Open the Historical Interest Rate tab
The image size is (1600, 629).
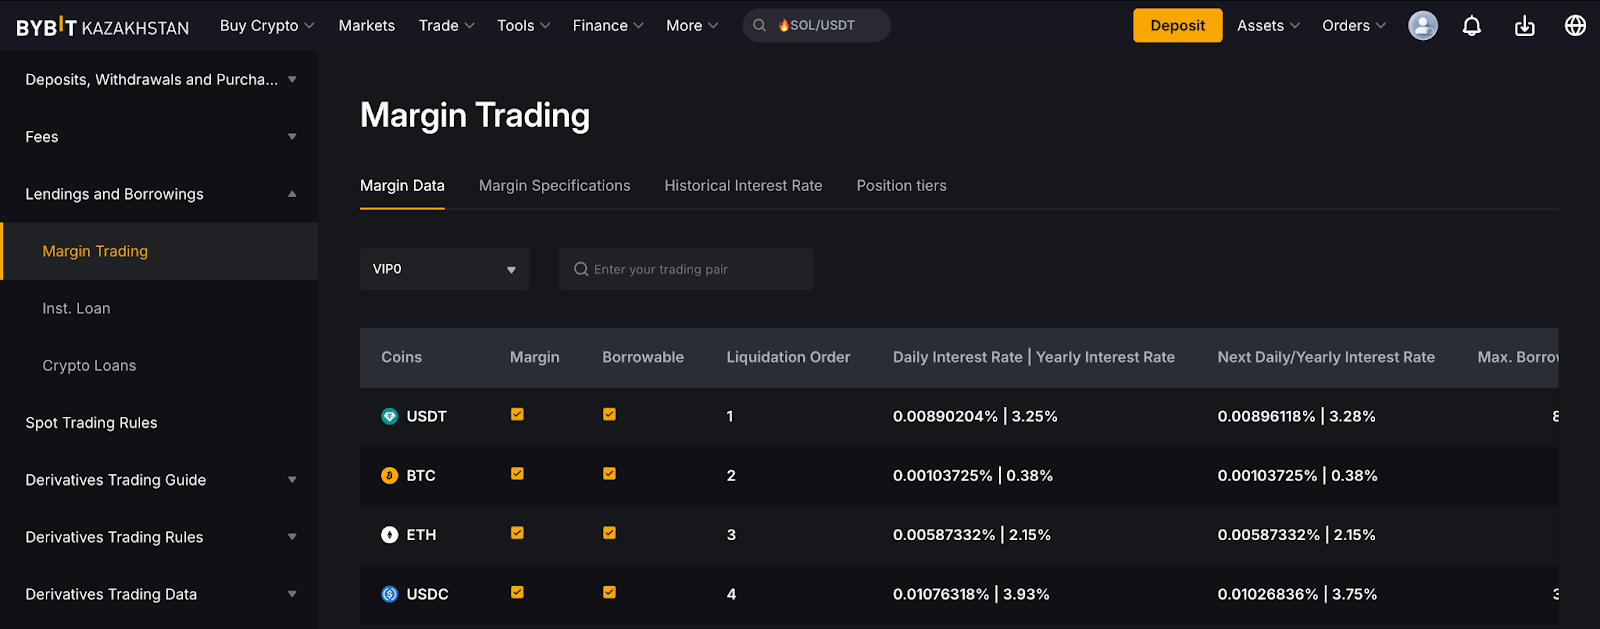click(x=743, y=186)
